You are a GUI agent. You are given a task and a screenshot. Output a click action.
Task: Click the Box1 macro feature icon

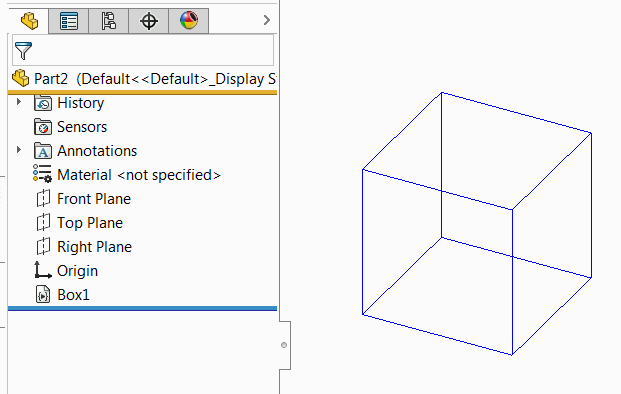click(43, 295)
